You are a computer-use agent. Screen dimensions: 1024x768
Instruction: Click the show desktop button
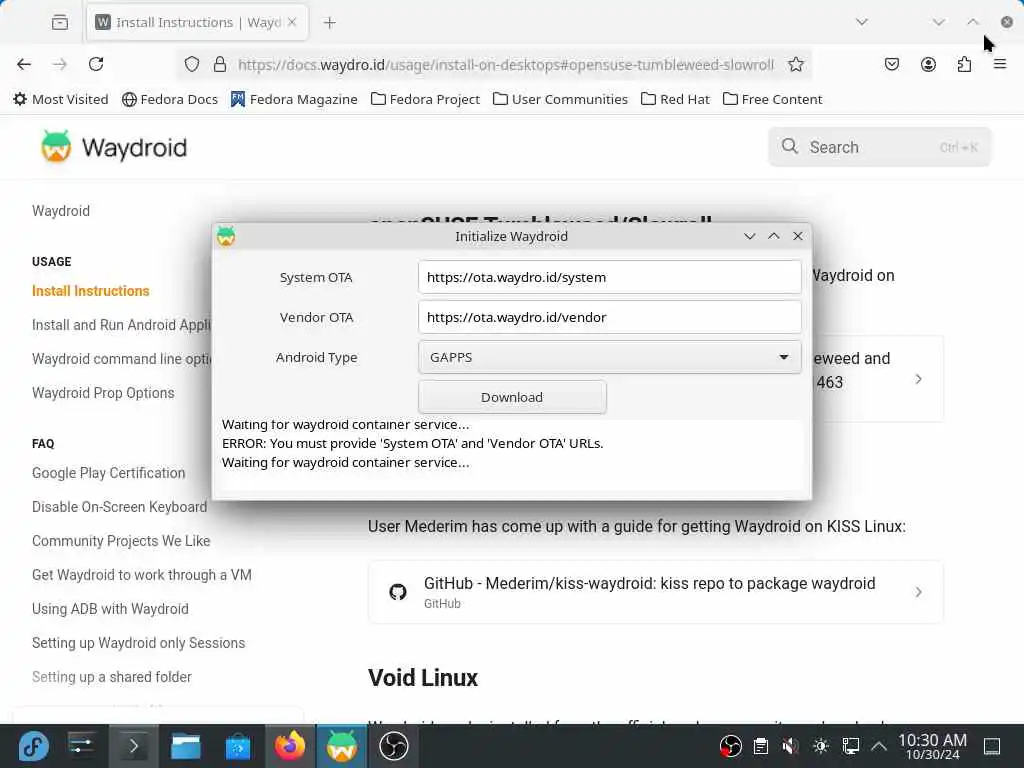coord(992,746)
